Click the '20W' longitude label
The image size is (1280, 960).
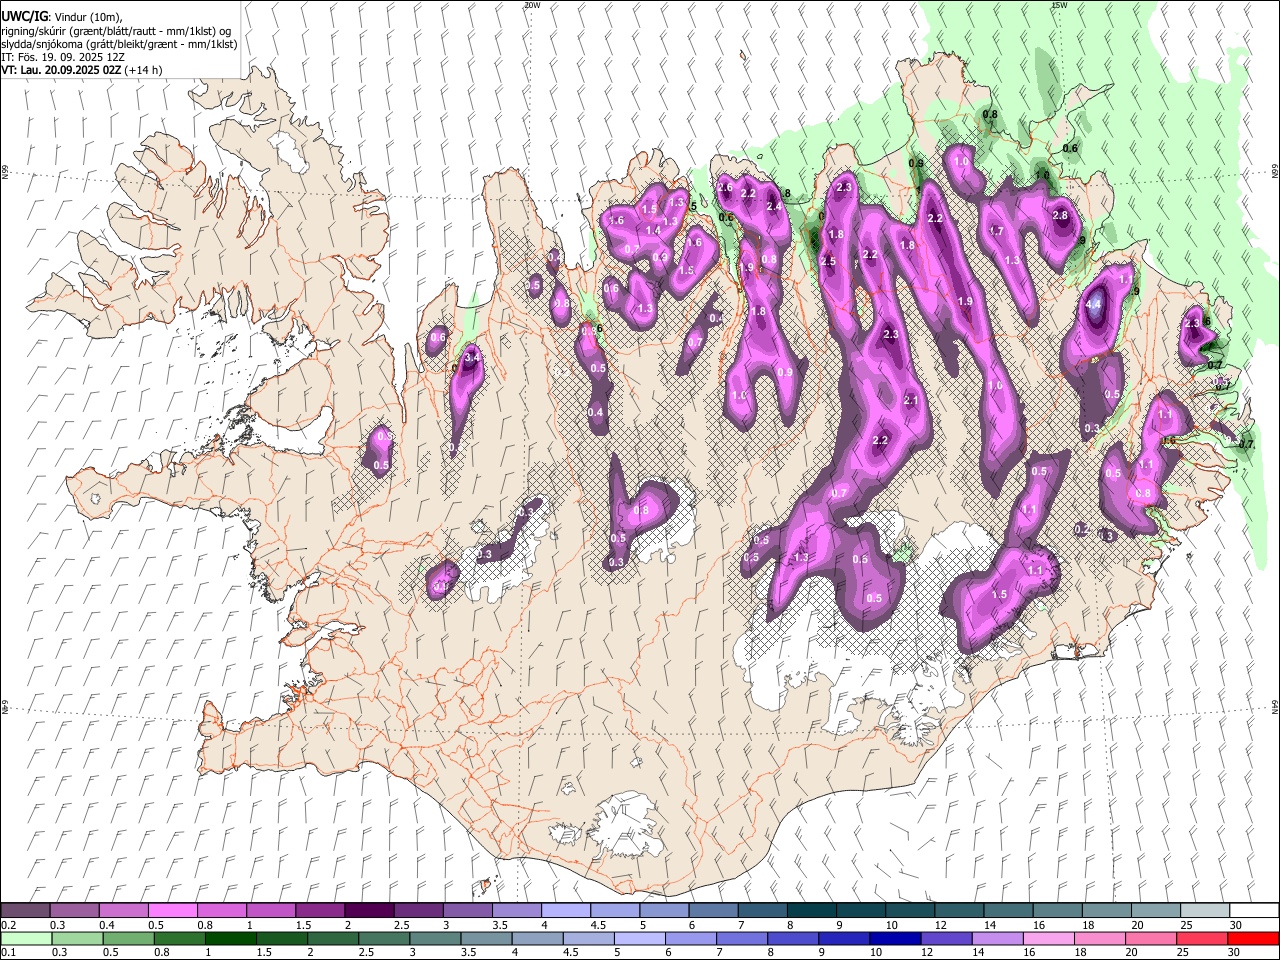(532, 5)
